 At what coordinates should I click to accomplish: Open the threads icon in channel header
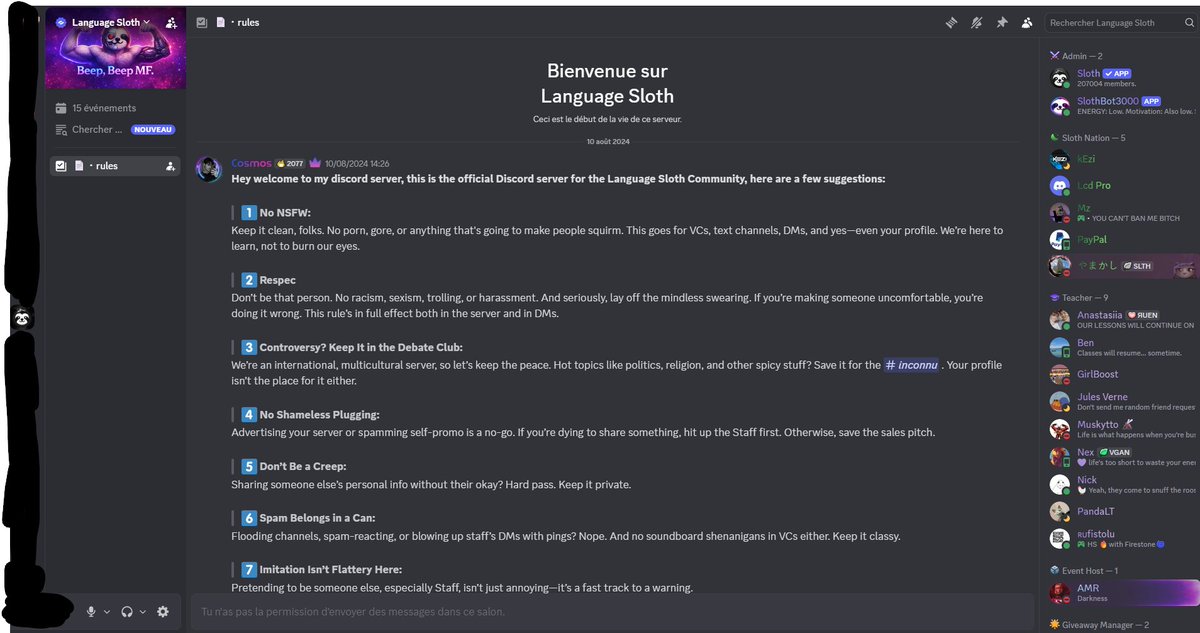click(951, 23)
